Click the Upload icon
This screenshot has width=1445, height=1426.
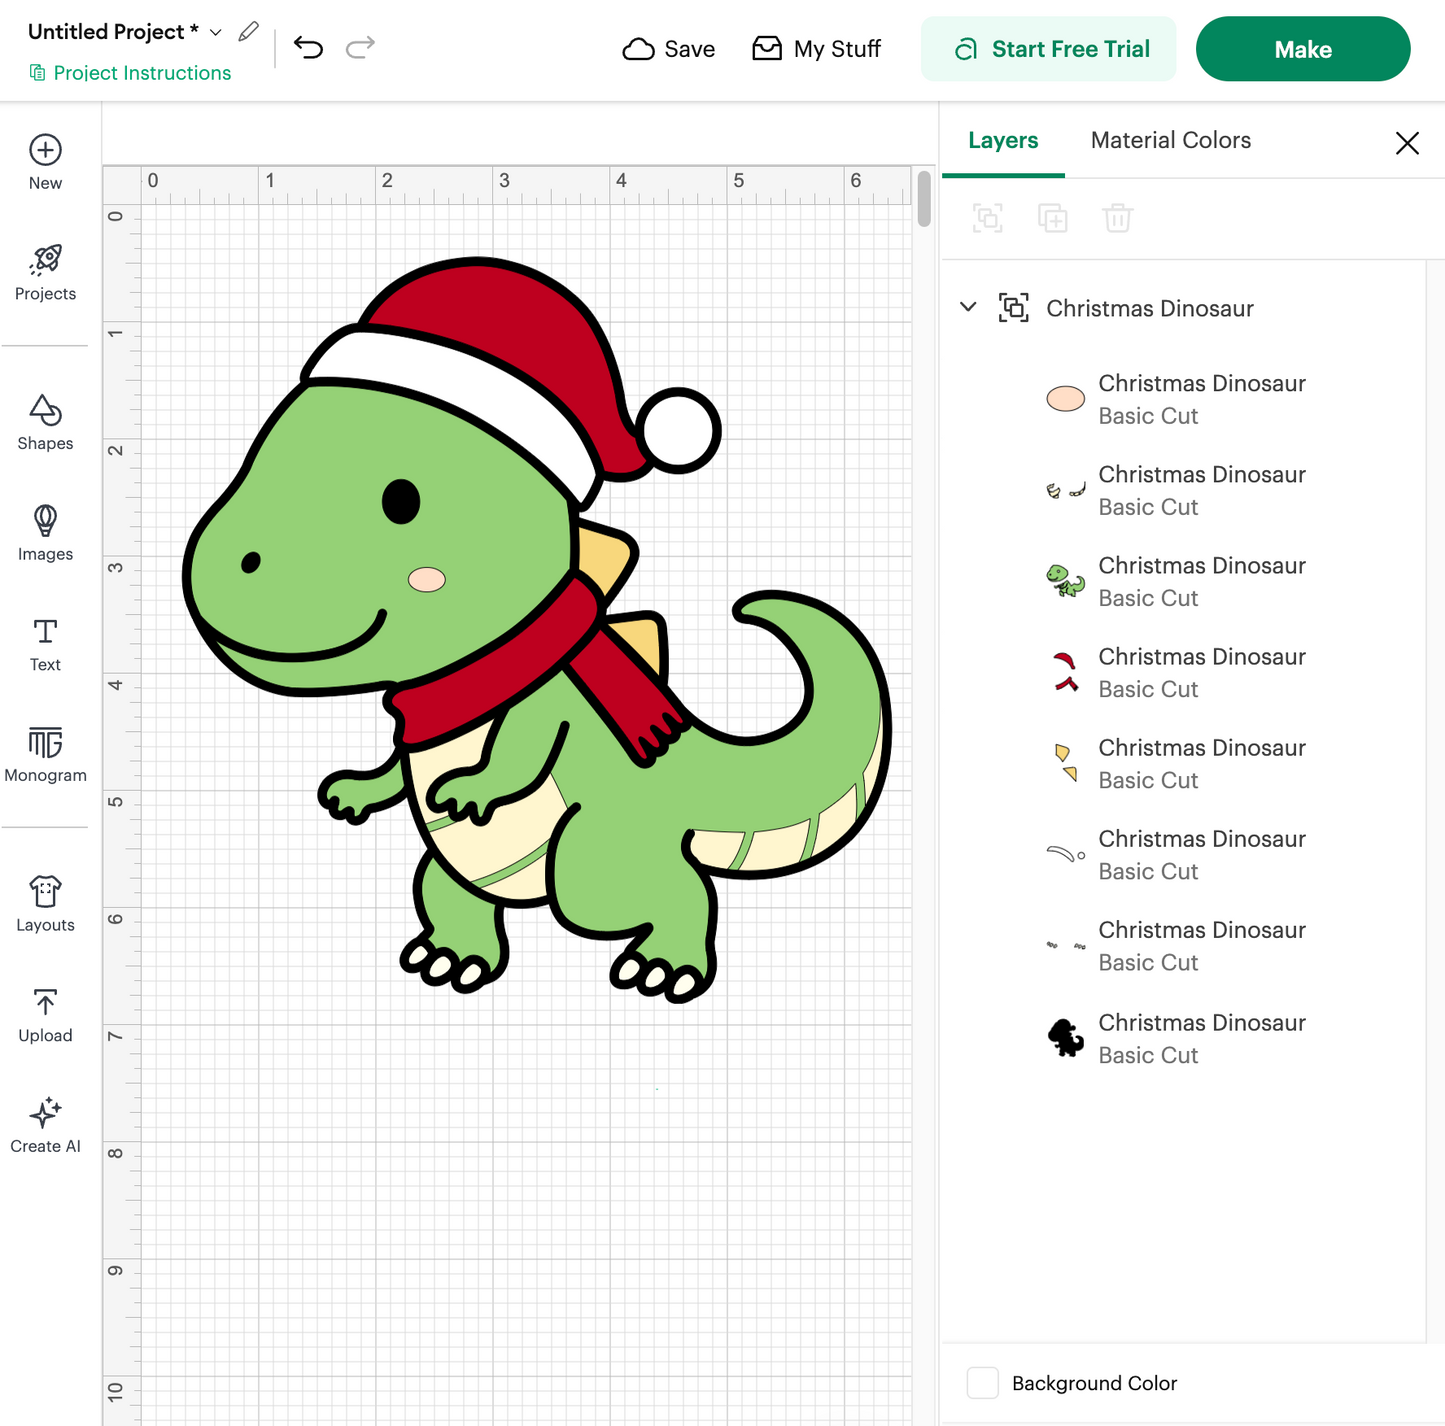pos(45,1002)
